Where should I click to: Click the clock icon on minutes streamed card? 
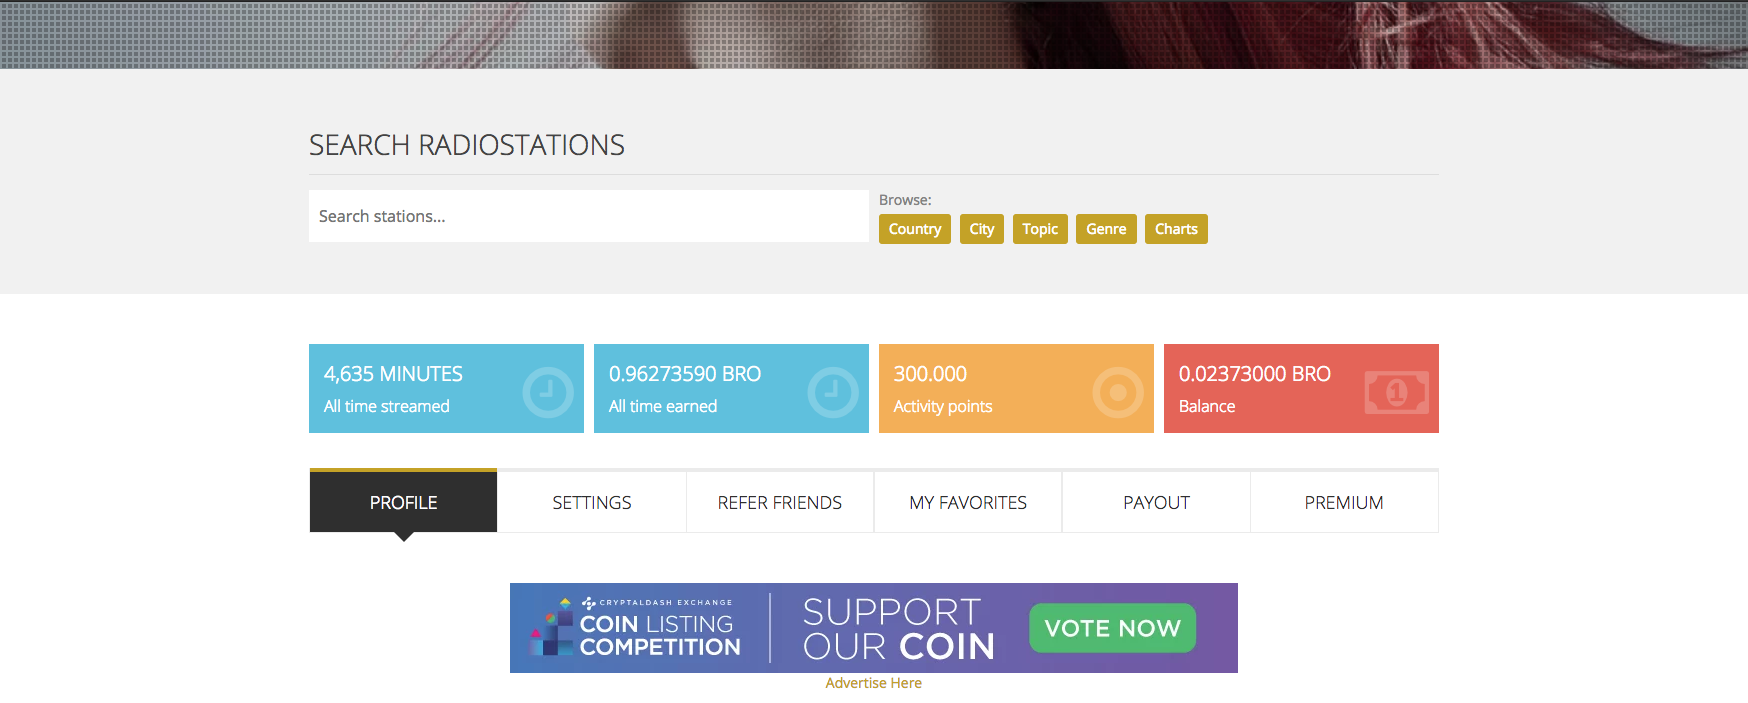click(547, 393)
